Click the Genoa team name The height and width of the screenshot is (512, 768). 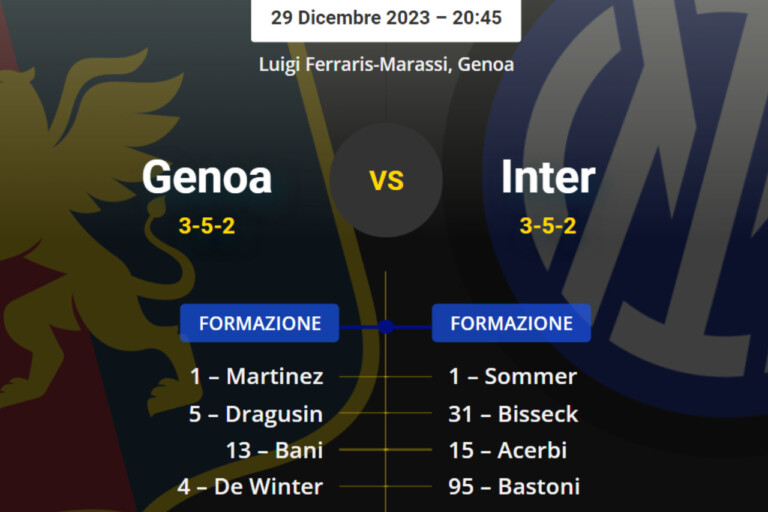207,178
